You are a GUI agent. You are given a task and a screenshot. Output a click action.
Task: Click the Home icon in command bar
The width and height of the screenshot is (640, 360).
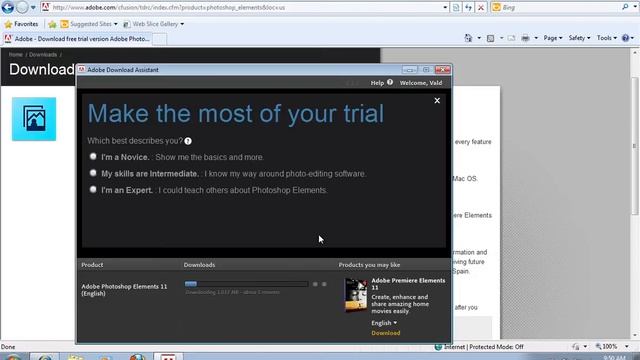tap(468, 38)
